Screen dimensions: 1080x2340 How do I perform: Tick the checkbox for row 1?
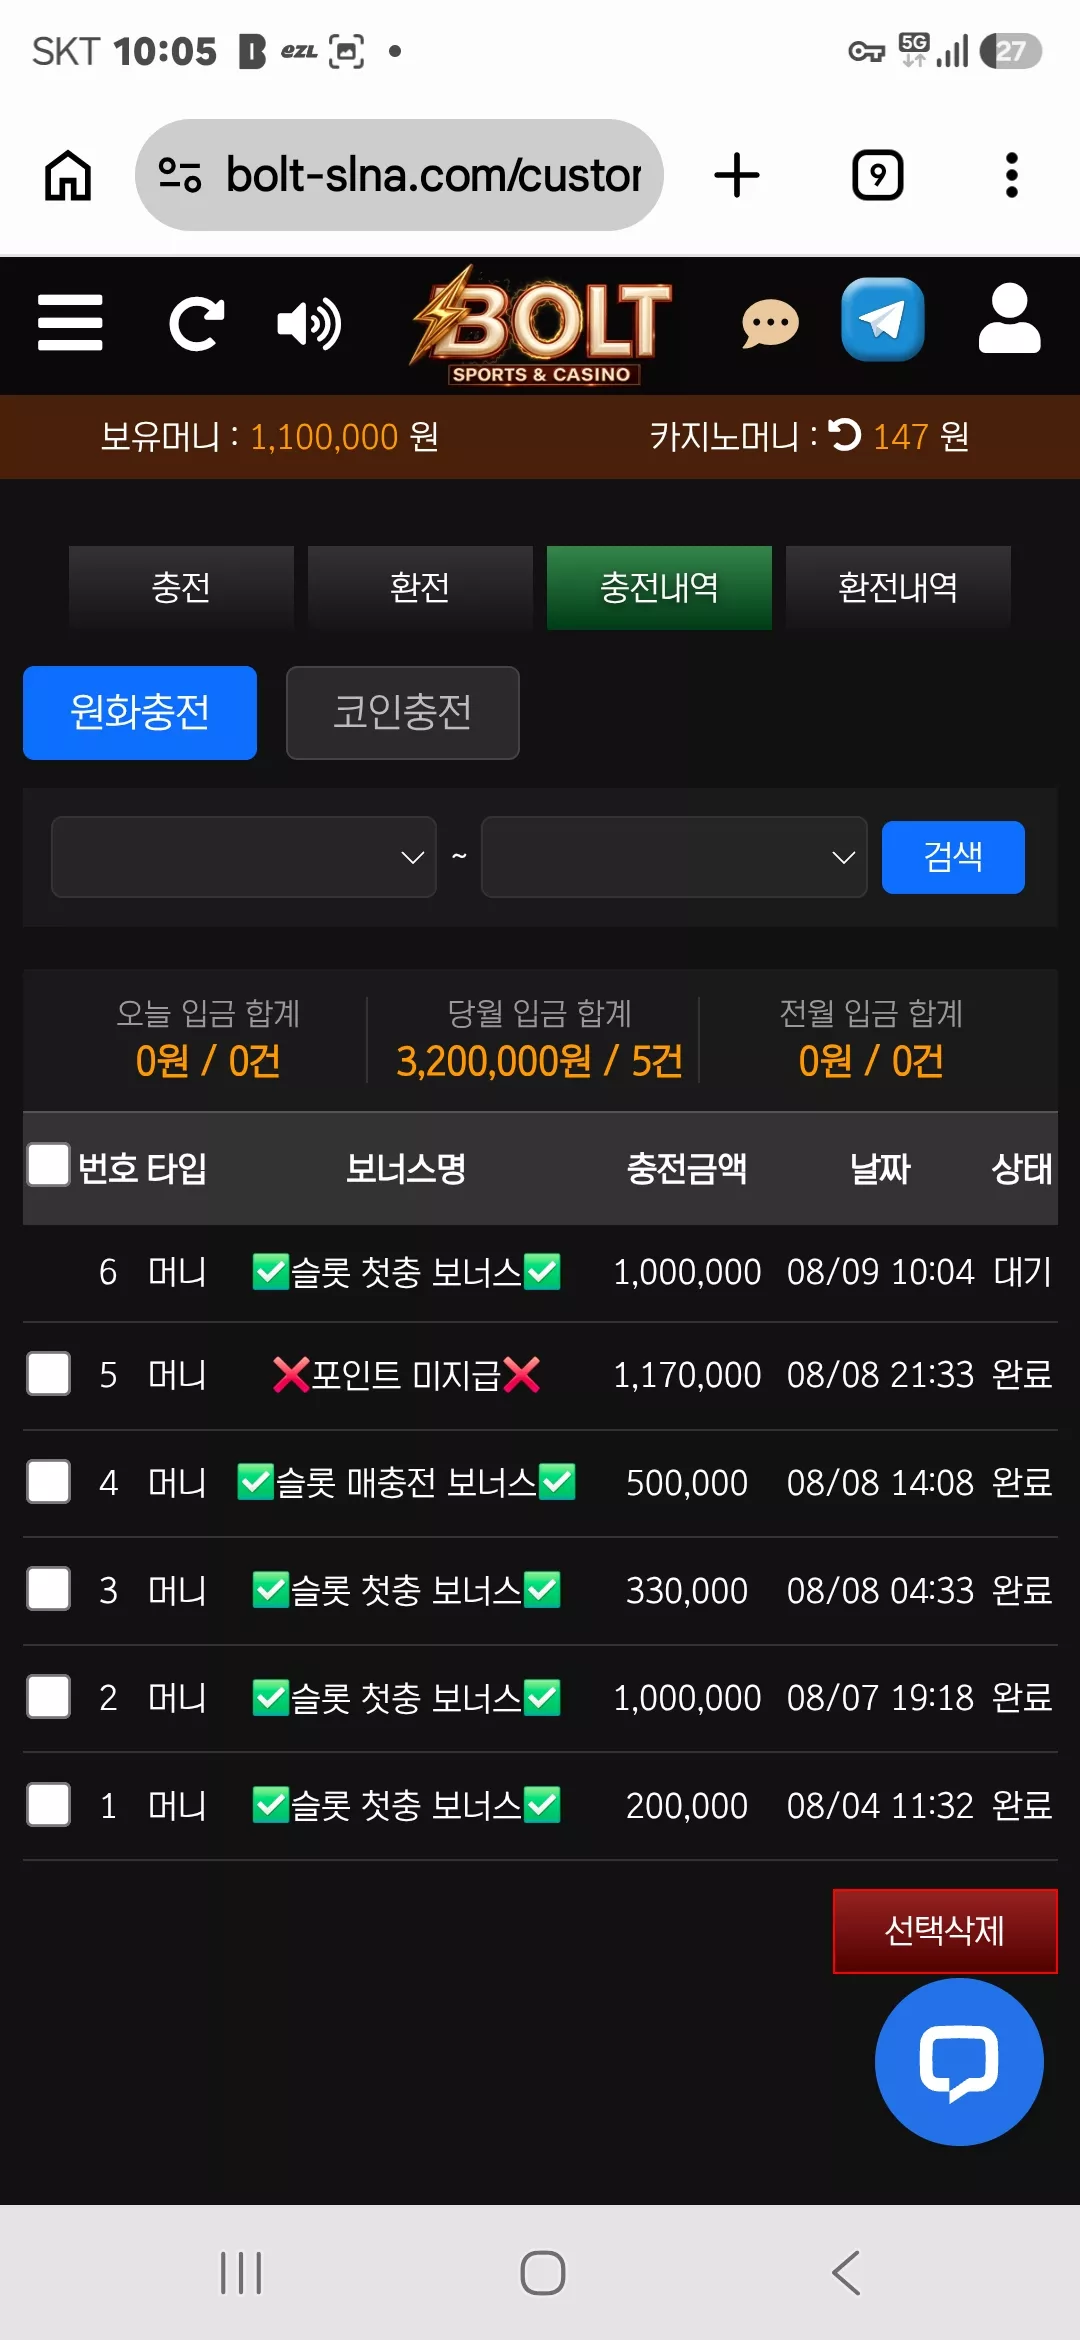point(48,1805)
